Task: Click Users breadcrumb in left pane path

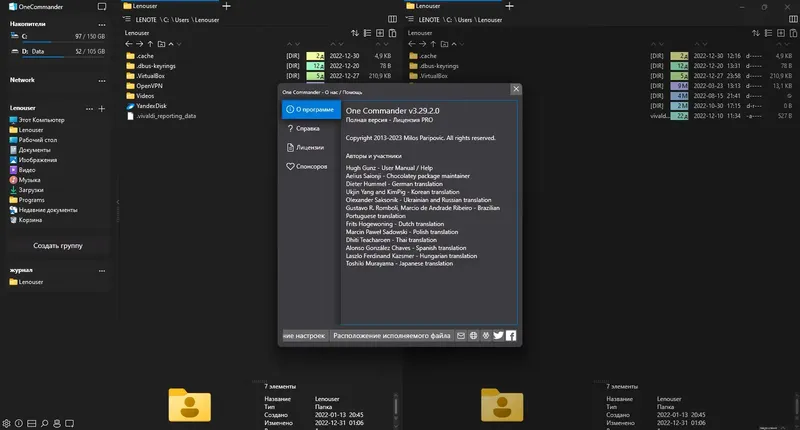Action: (182, 20)
